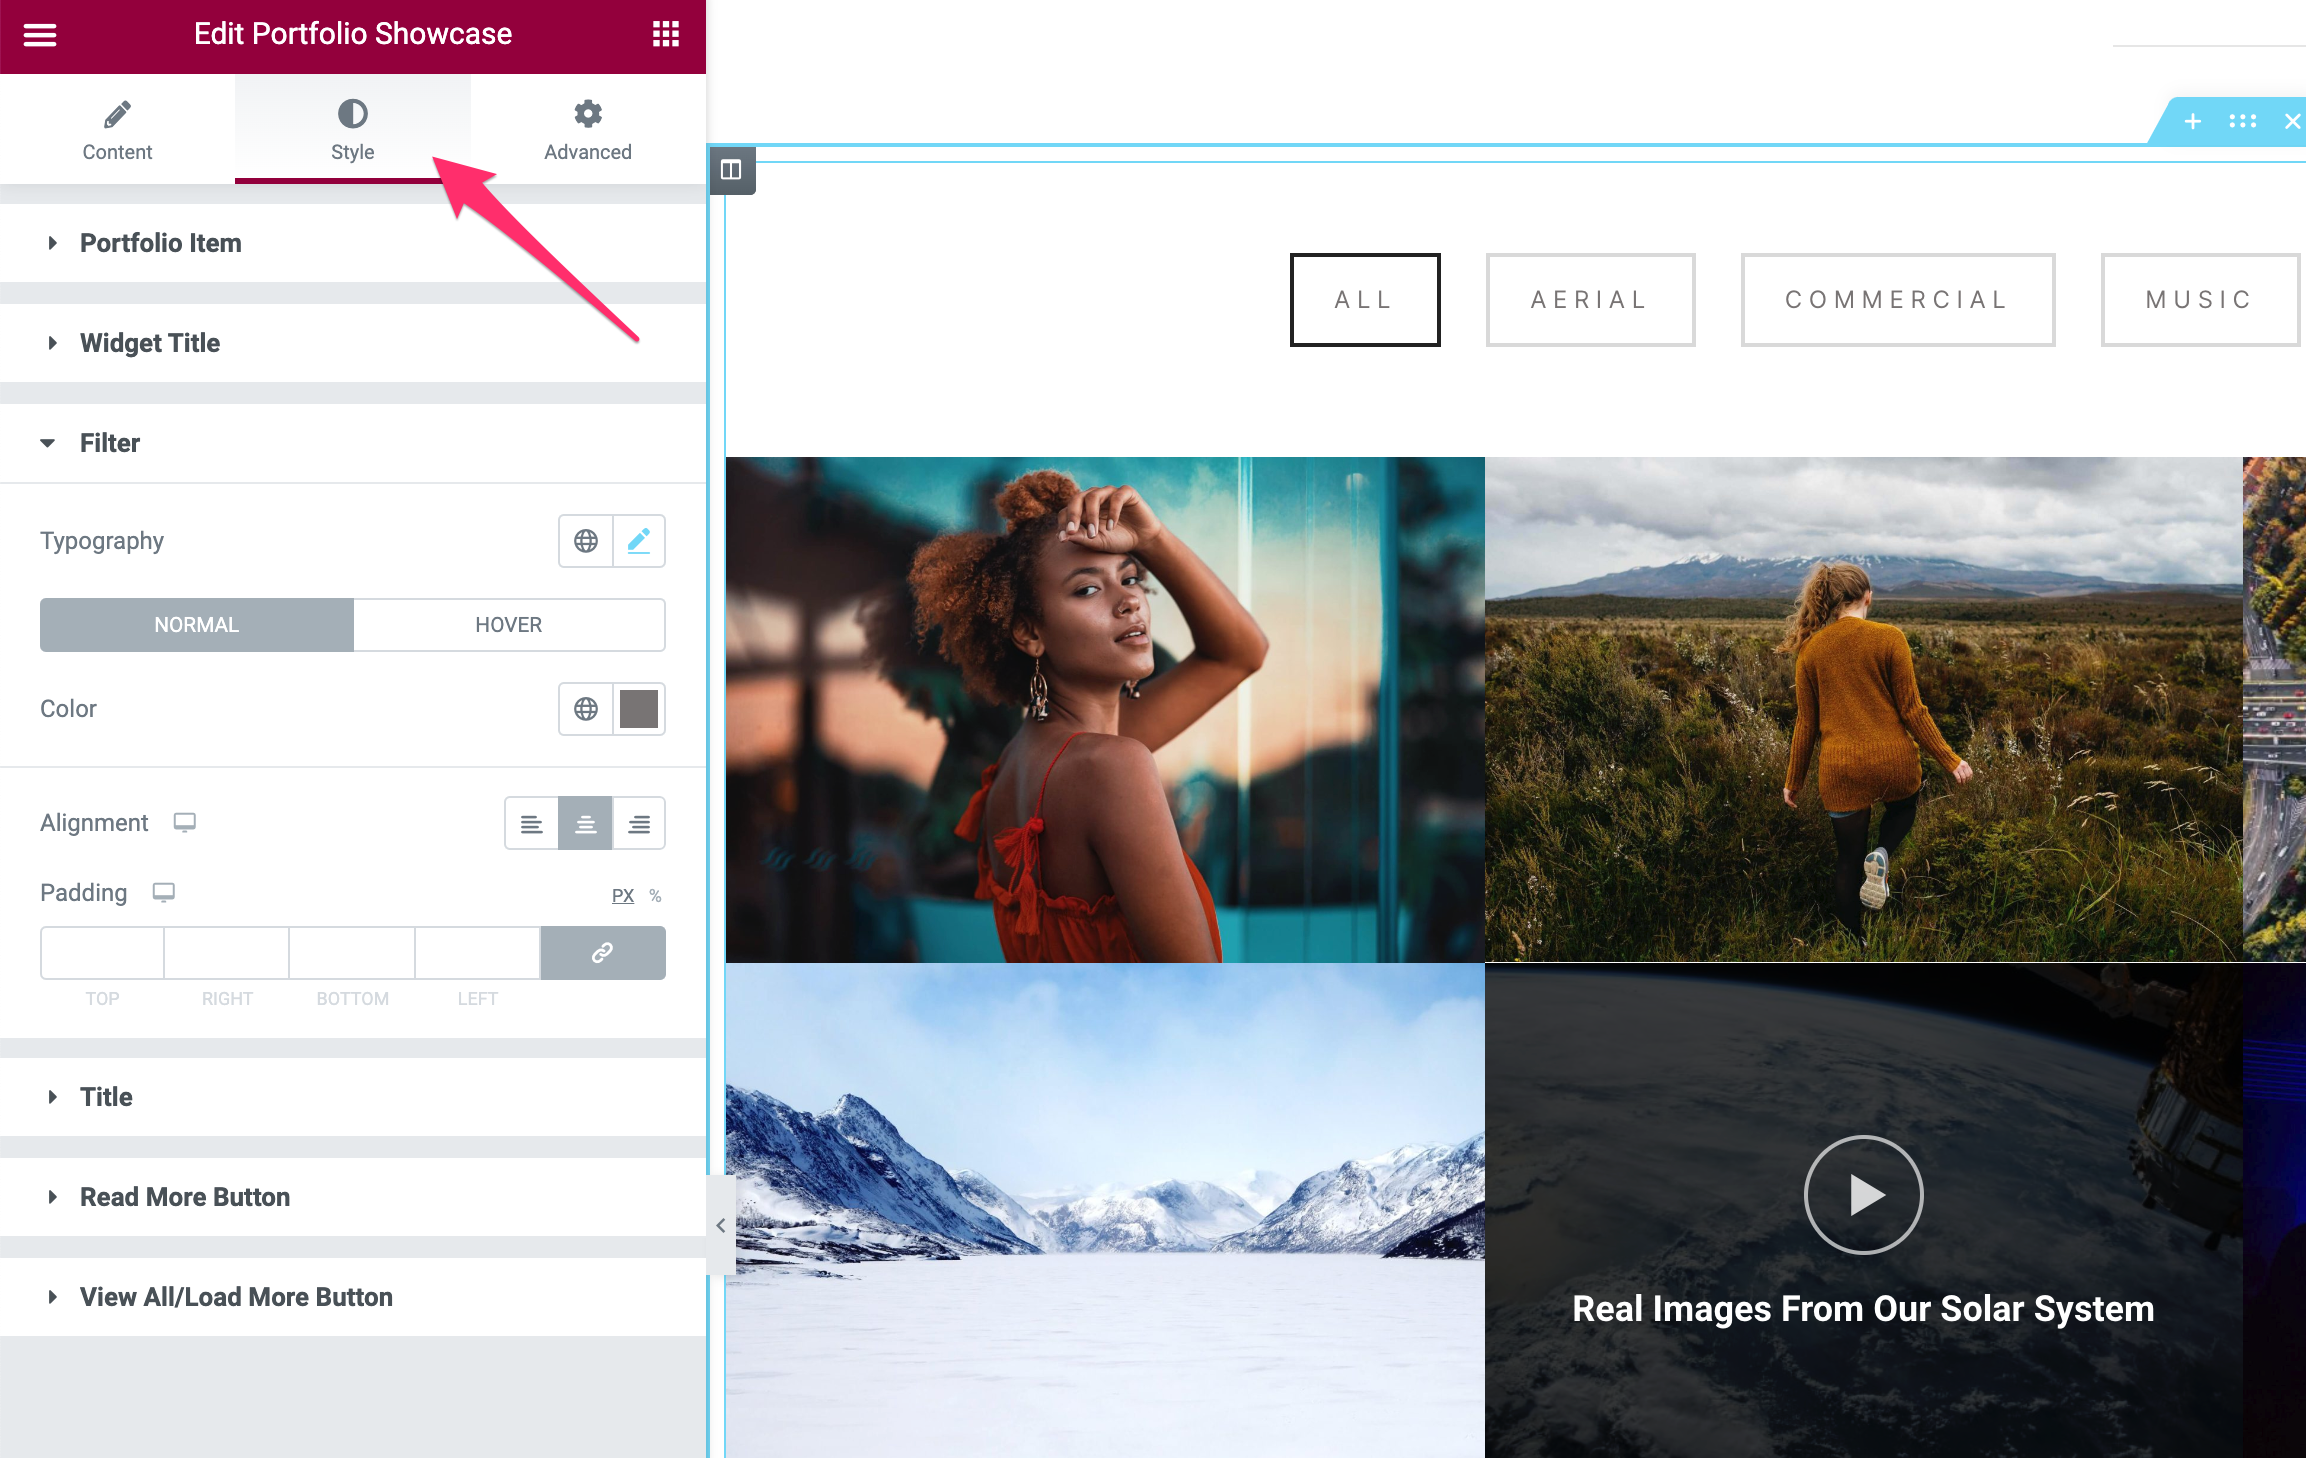Delete the section with the X icon

click(x=2292, y=121)
